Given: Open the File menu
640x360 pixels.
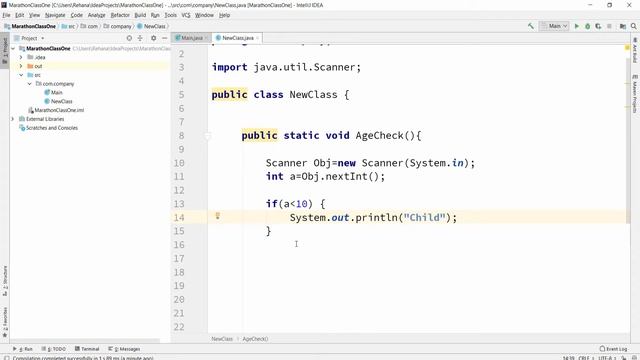Looking at the screenshot, I should [x=6, y=15].
